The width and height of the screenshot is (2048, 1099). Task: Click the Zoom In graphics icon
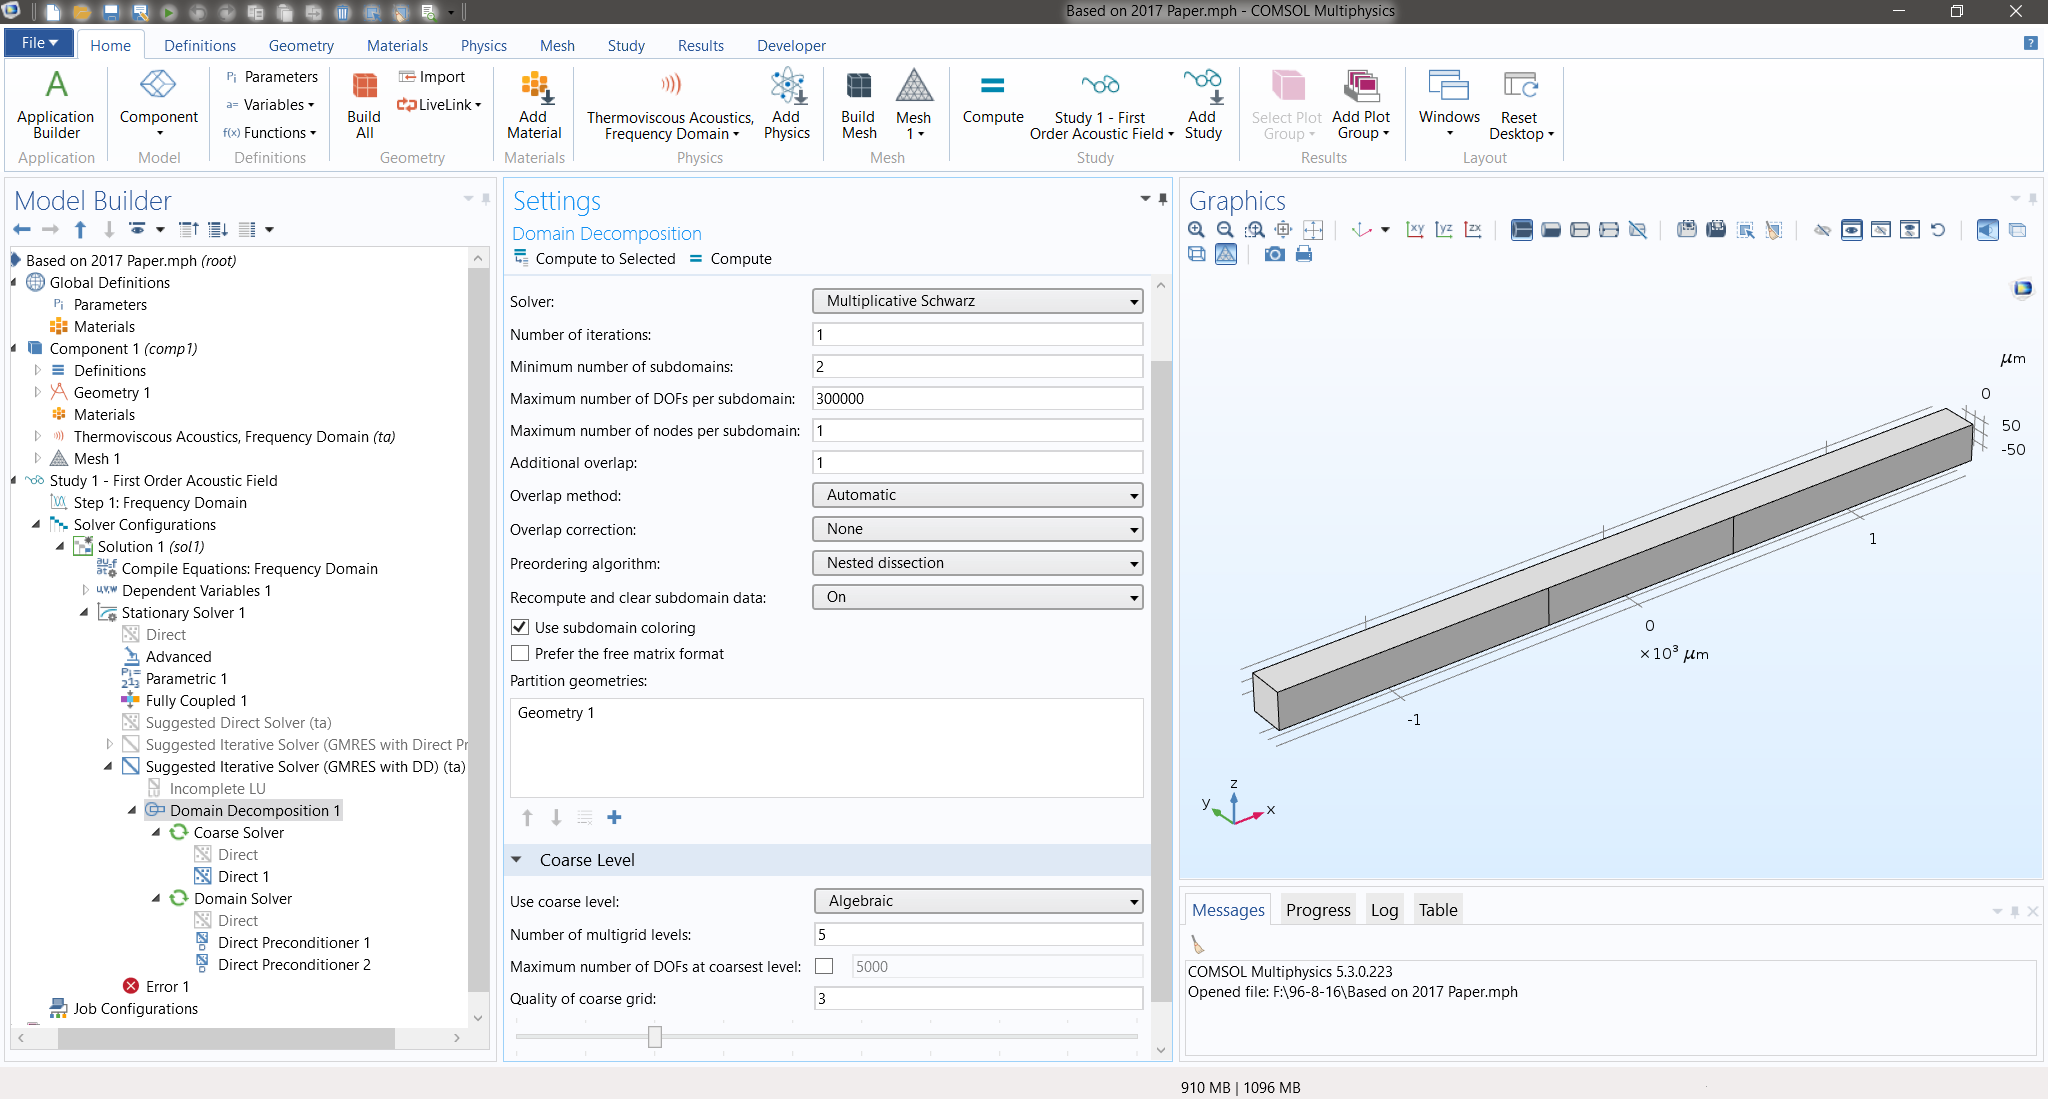coord(1196,230)
